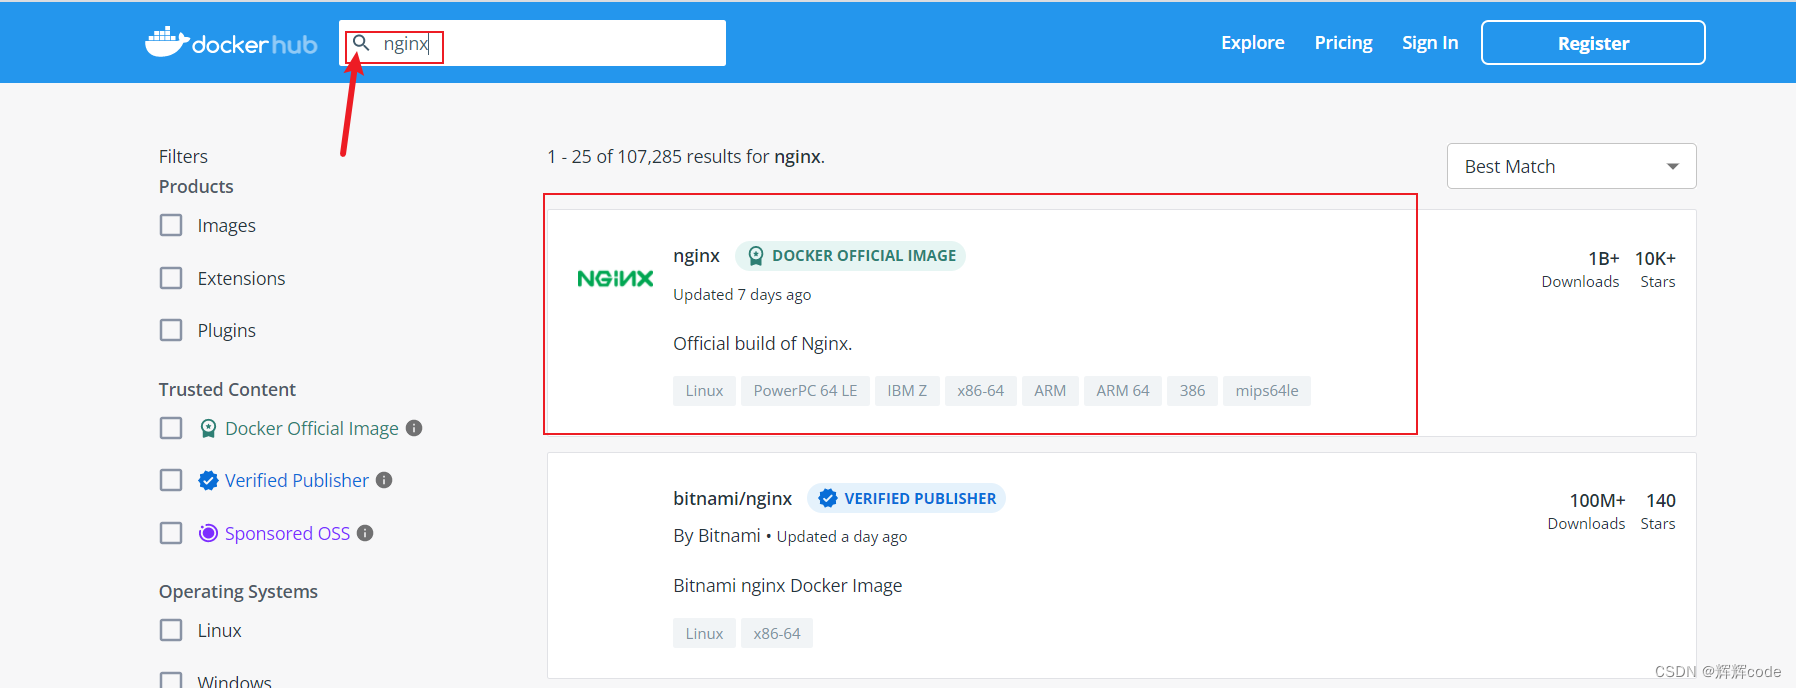1796x688 pixels.
Task: Click the x86-64 tag on nginx result
Action: click(x=980, y=391)
